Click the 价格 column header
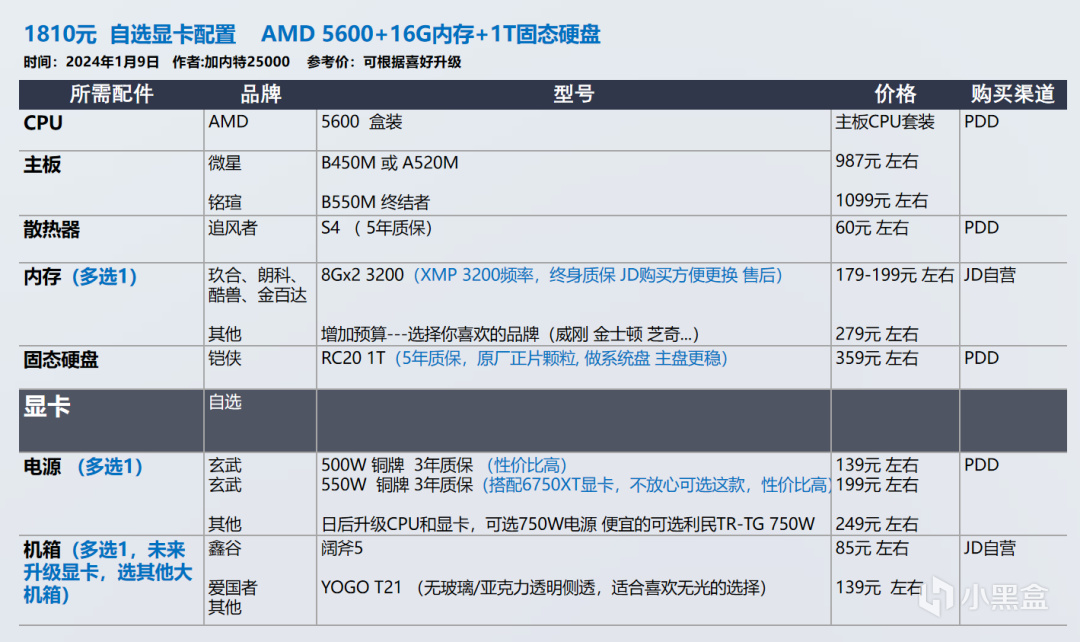The width and height of the screenshot is (1080, 642). click(895, 94)
